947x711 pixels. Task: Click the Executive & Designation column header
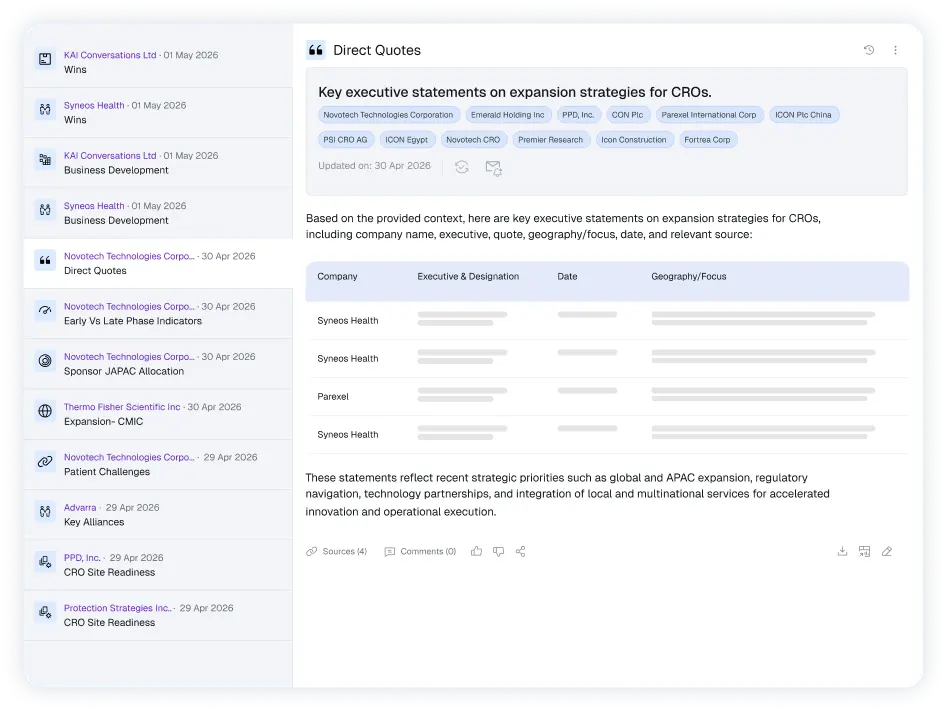click(468, 277)
